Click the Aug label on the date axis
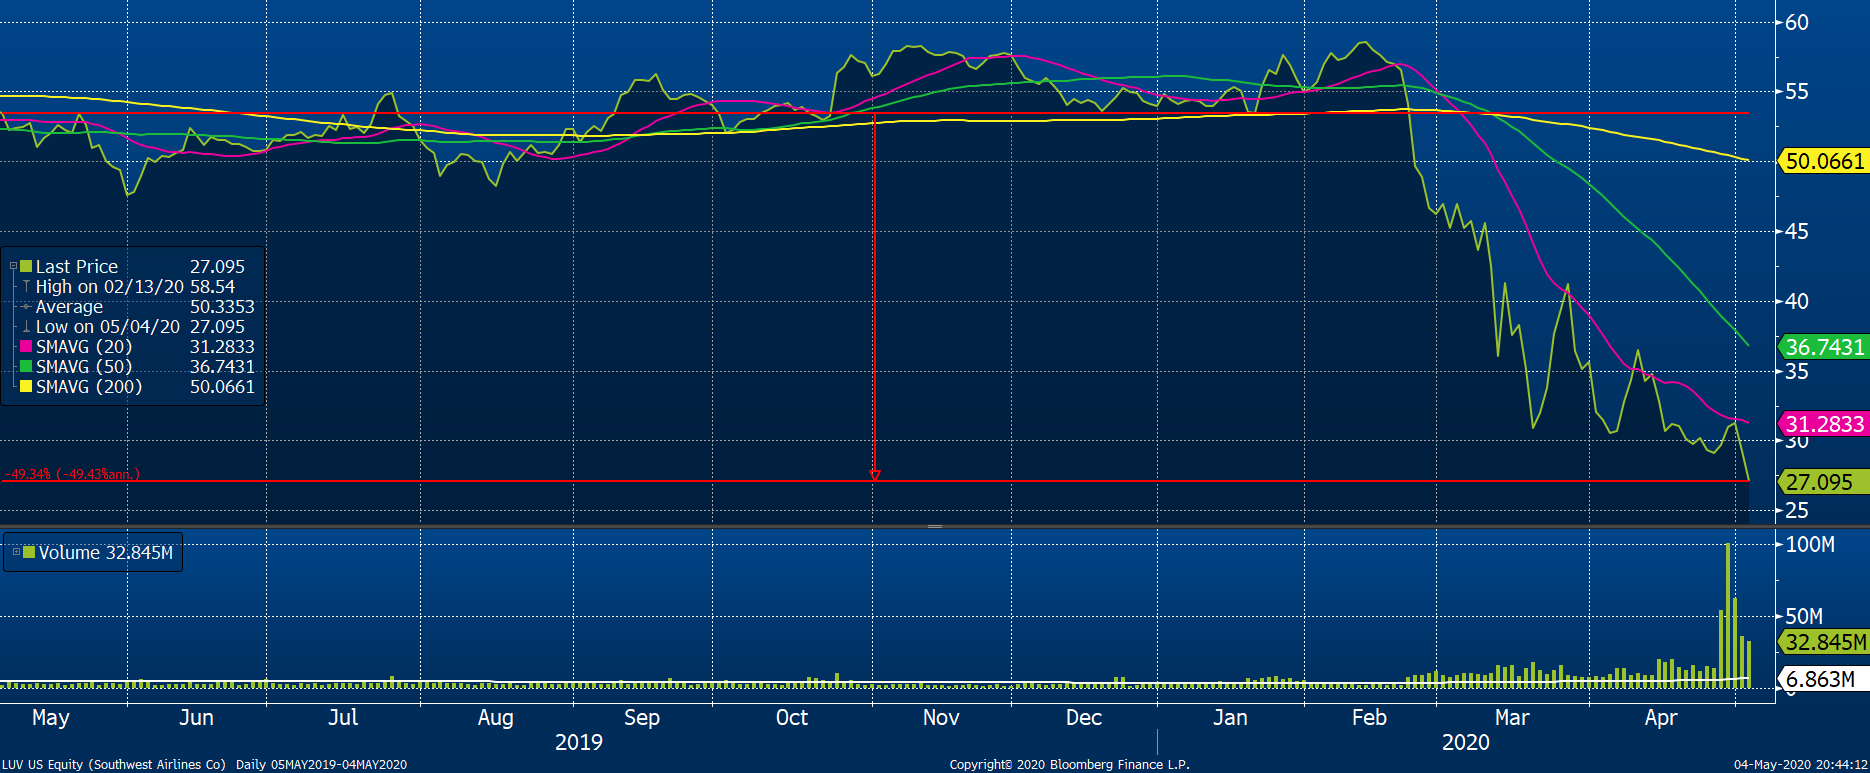 (495, 717)
